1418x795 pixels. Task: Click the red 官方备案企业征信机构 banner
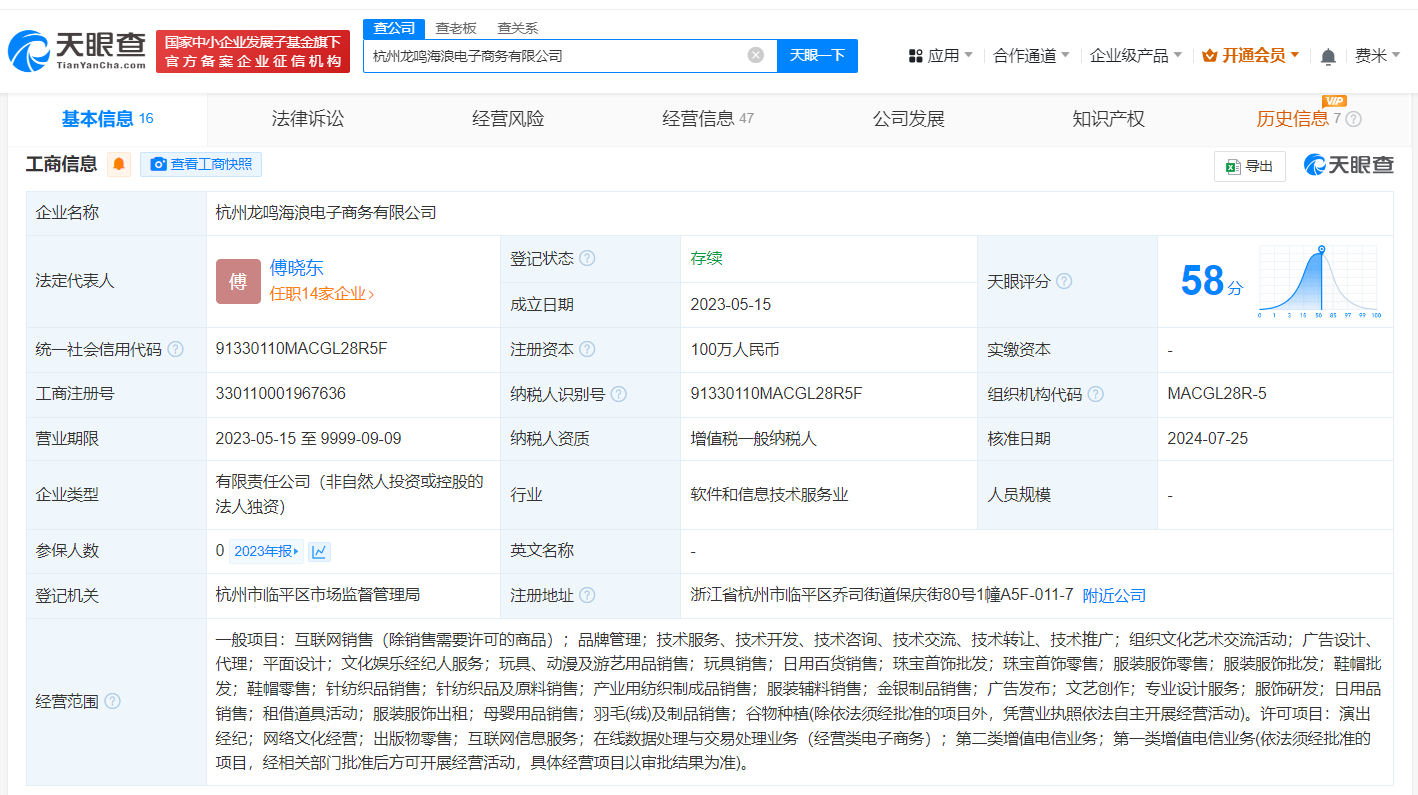pyautogui.click(x=253, y=51)
